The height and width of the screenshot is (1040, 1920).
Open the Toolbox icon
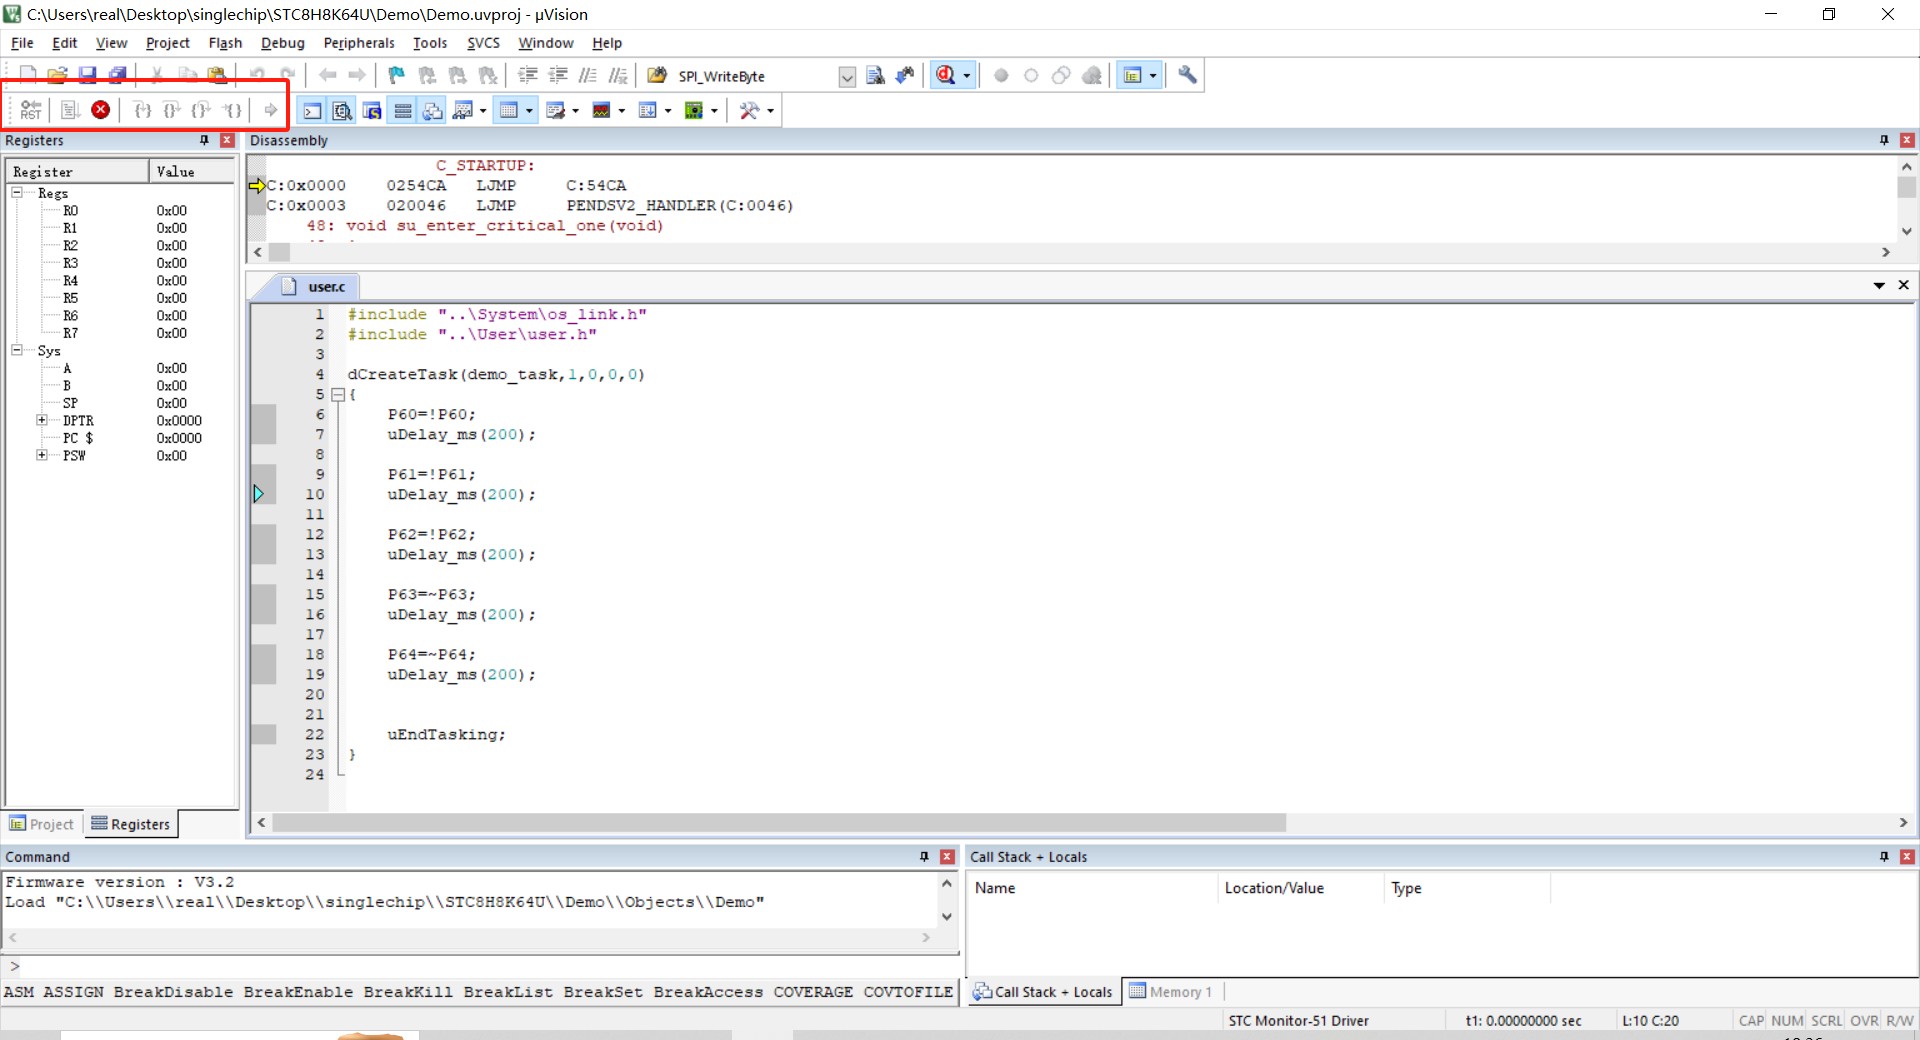pyautogui.click(x=749, y=110)
